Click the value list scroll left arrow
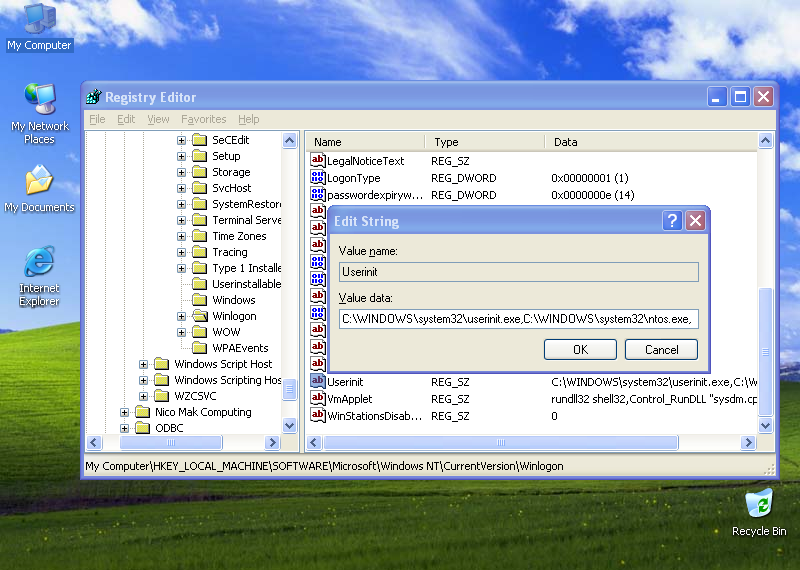 pos(314,442)
